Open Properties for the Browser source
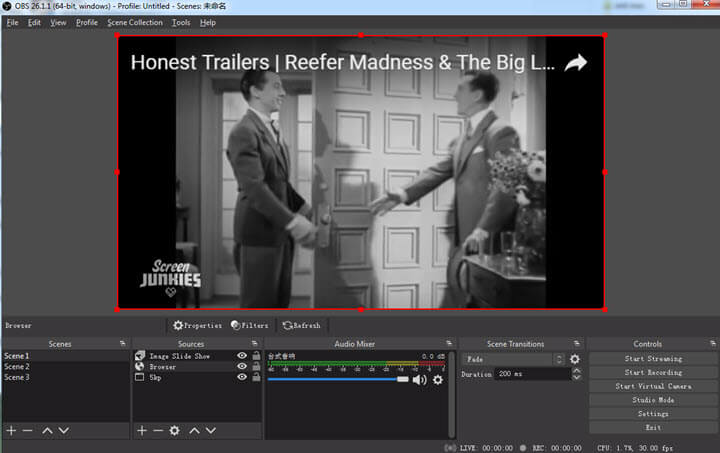 [197, 325]
